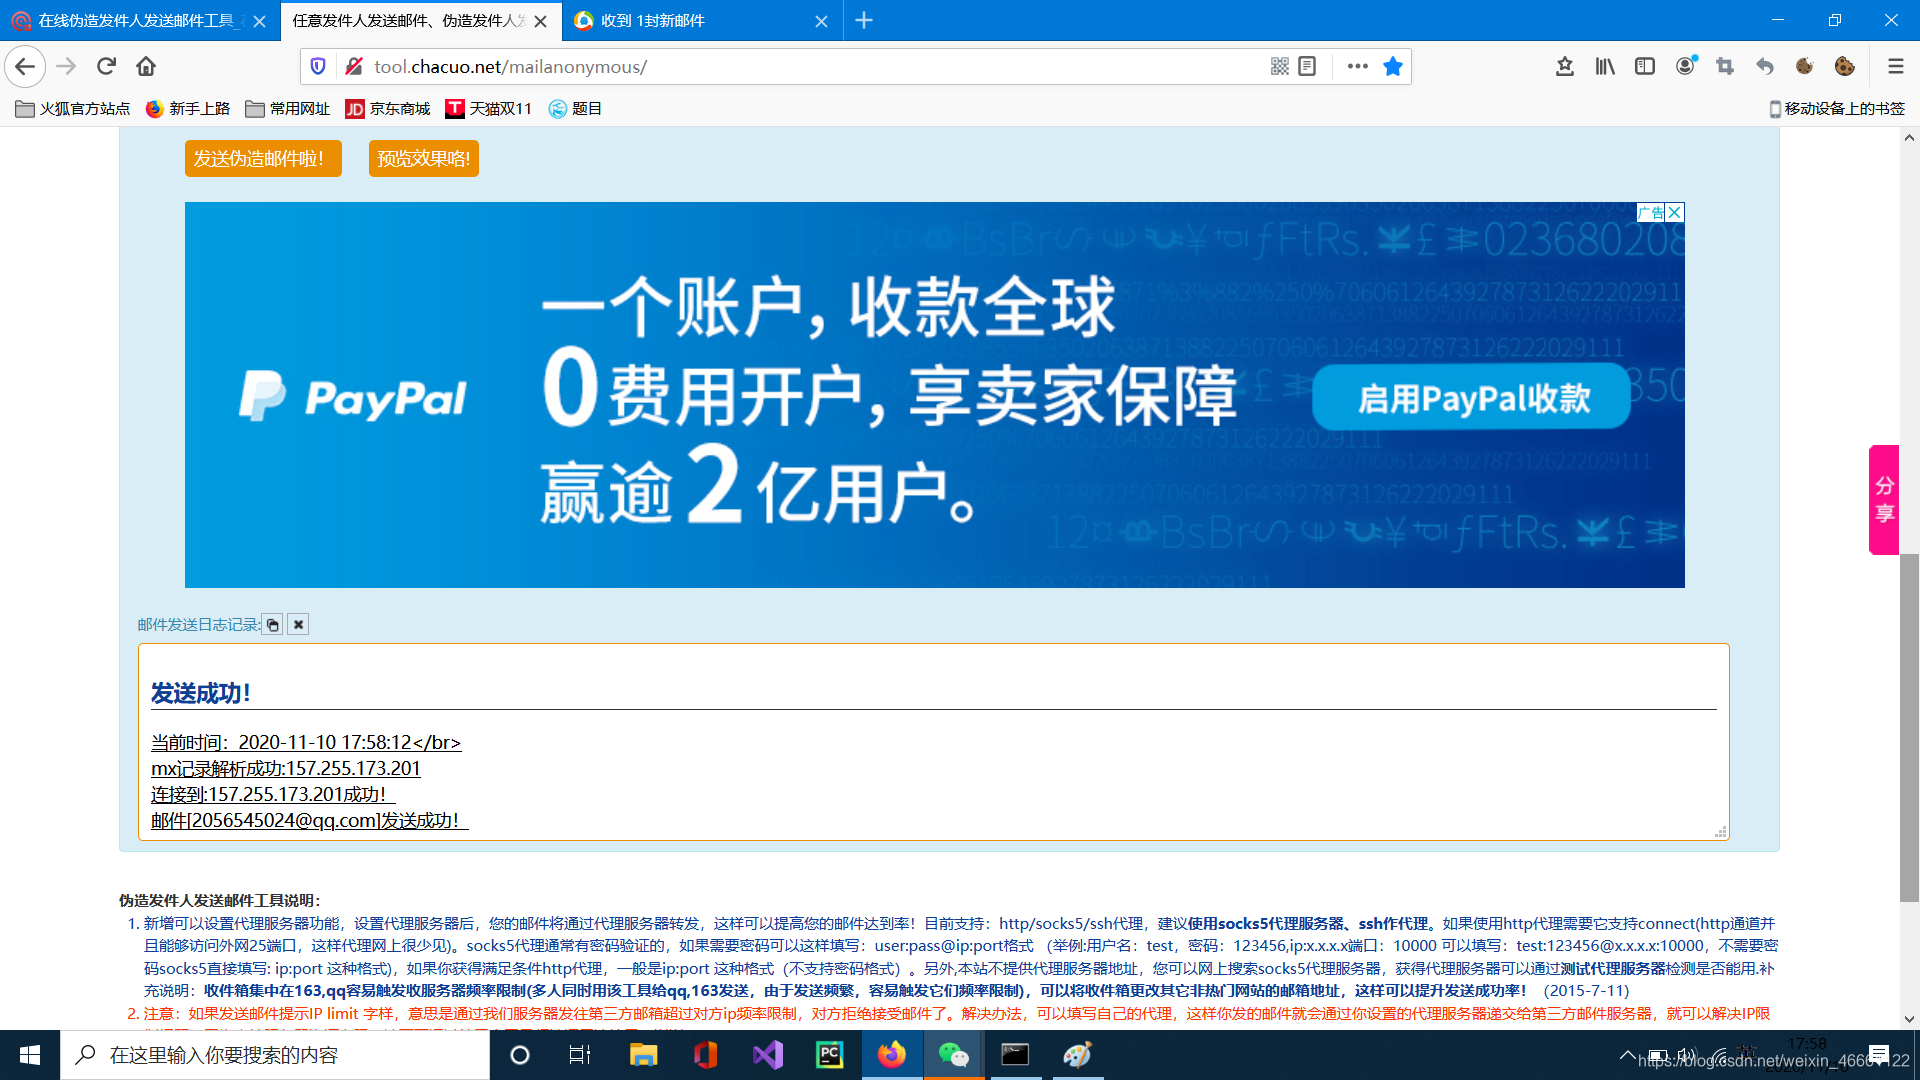This screenshot has height=1080, width=1920.
Task: Open the Firefox hamburger menu
Action: tap(1895, 66)
